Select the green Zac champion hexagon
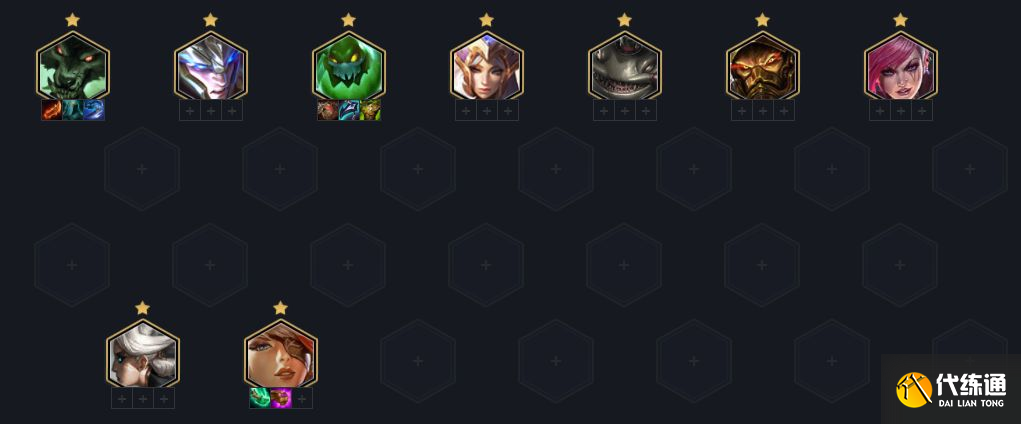This screenshot has height=424, width=1021. click(348, 66)
